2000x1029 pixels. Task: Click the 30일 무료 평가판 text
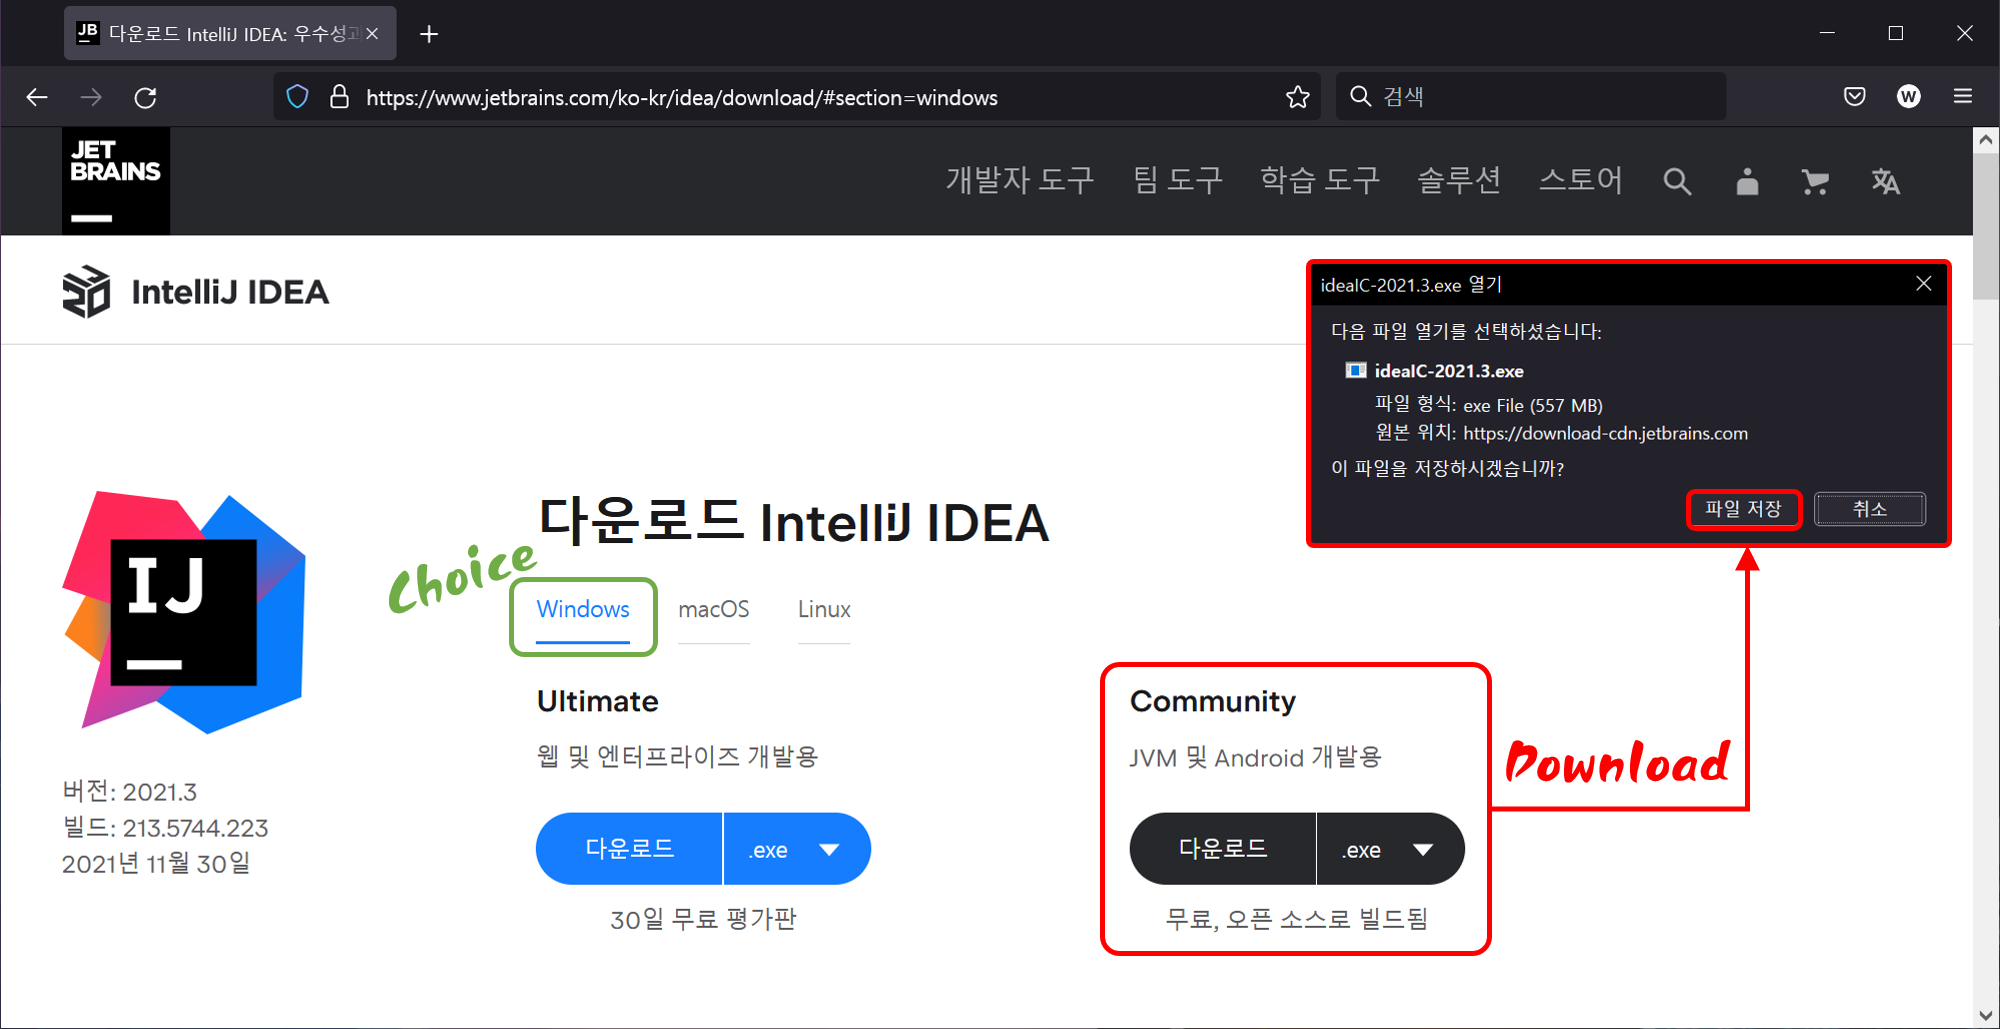(703, 919)
